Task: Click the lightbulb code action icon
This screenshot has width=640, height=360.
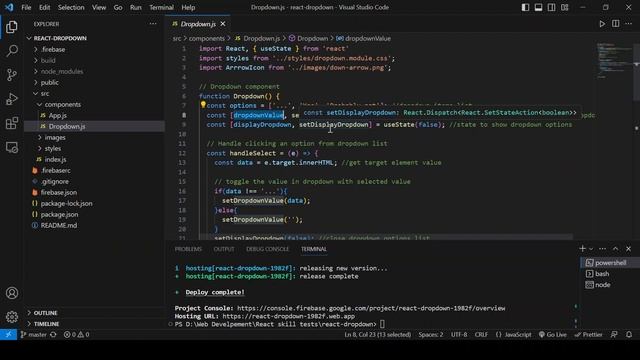Action: coord(203,105)
